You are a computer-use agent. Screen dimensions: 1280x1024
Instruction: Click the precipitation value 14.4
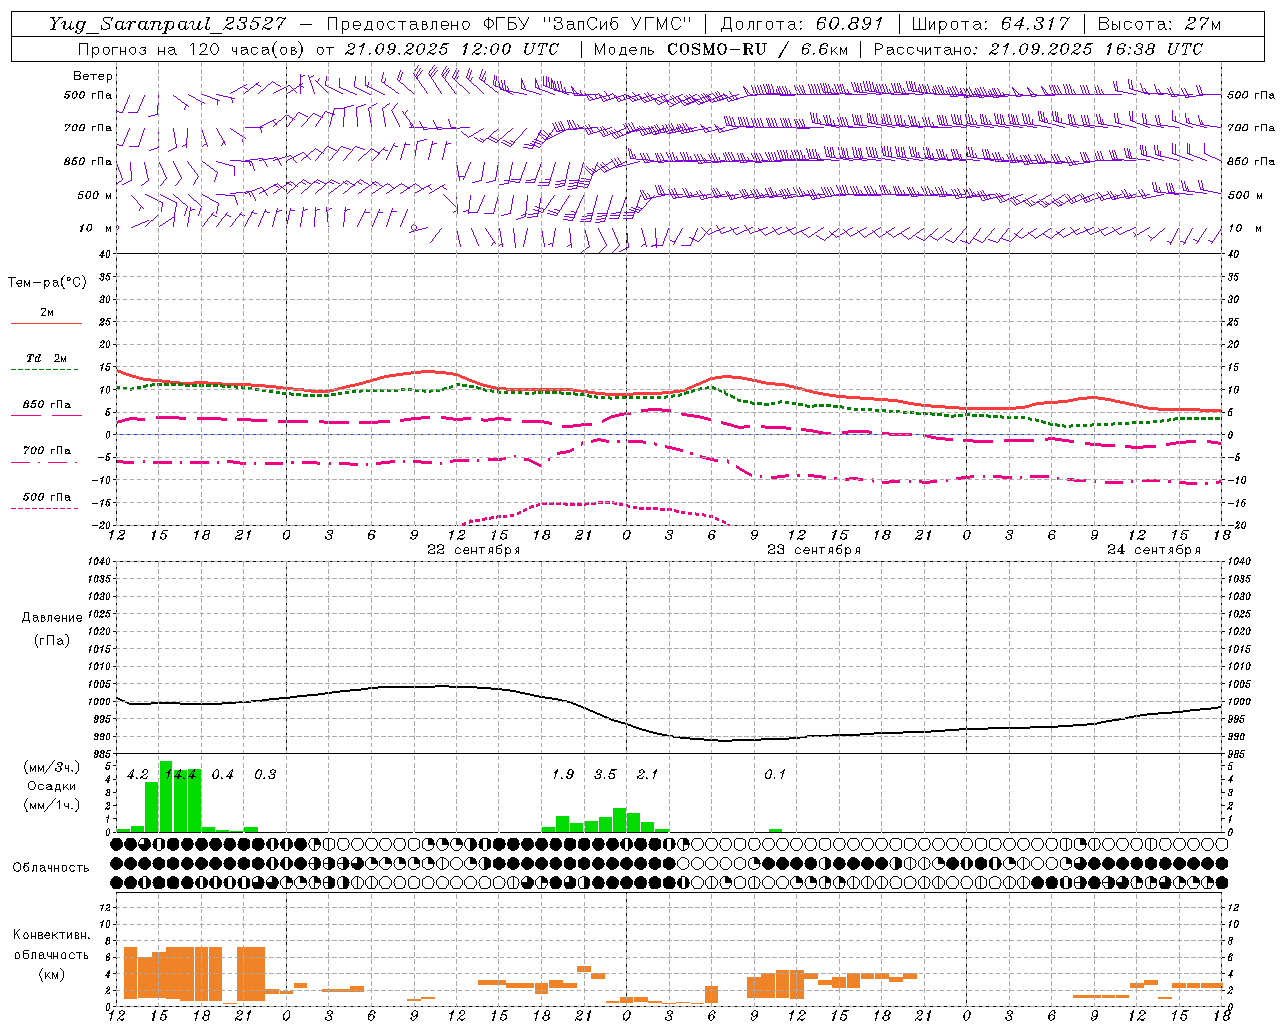tap(180, 775)
